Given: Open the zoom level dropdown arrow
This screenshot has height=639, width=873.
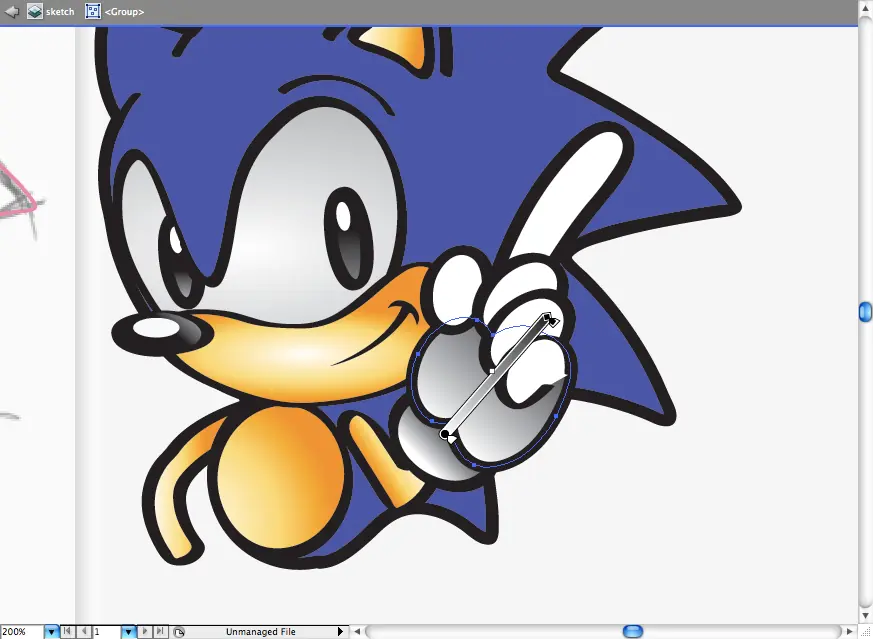Looking at the screenshot, I should point(51,632).
